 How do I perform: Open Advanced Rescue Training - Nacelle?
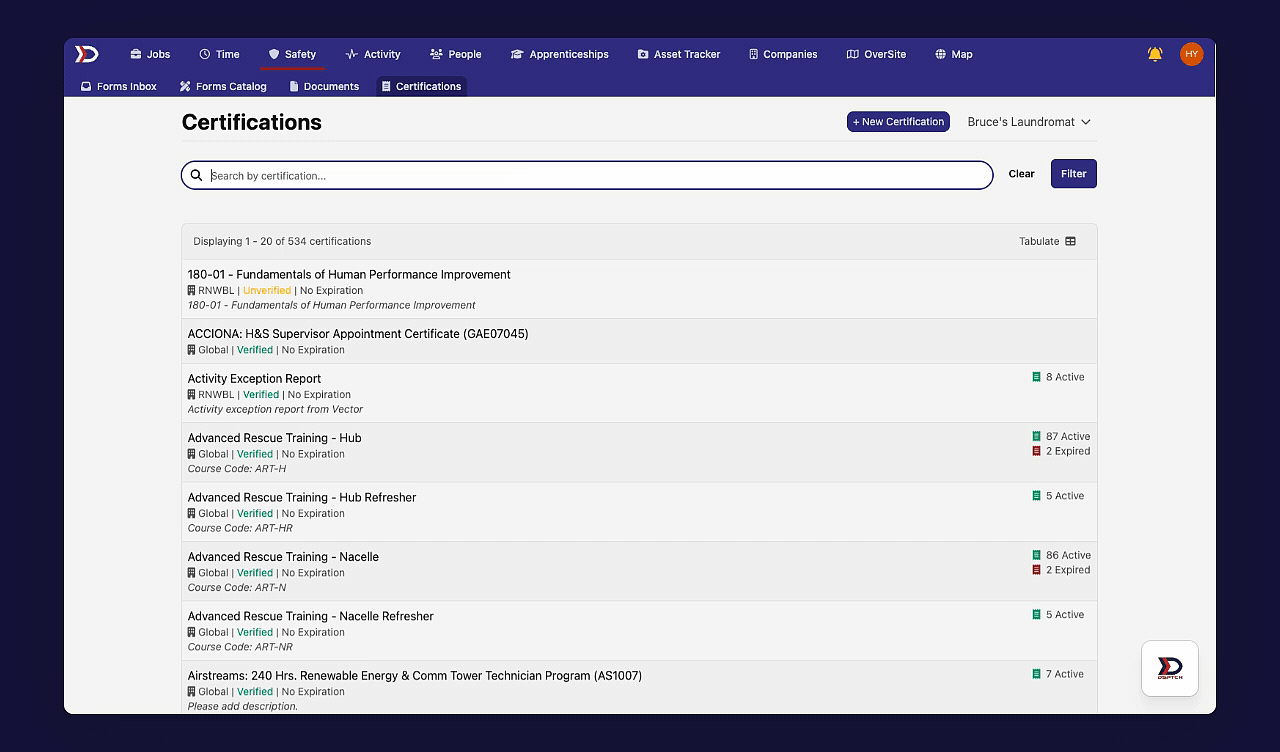point(283,557)
